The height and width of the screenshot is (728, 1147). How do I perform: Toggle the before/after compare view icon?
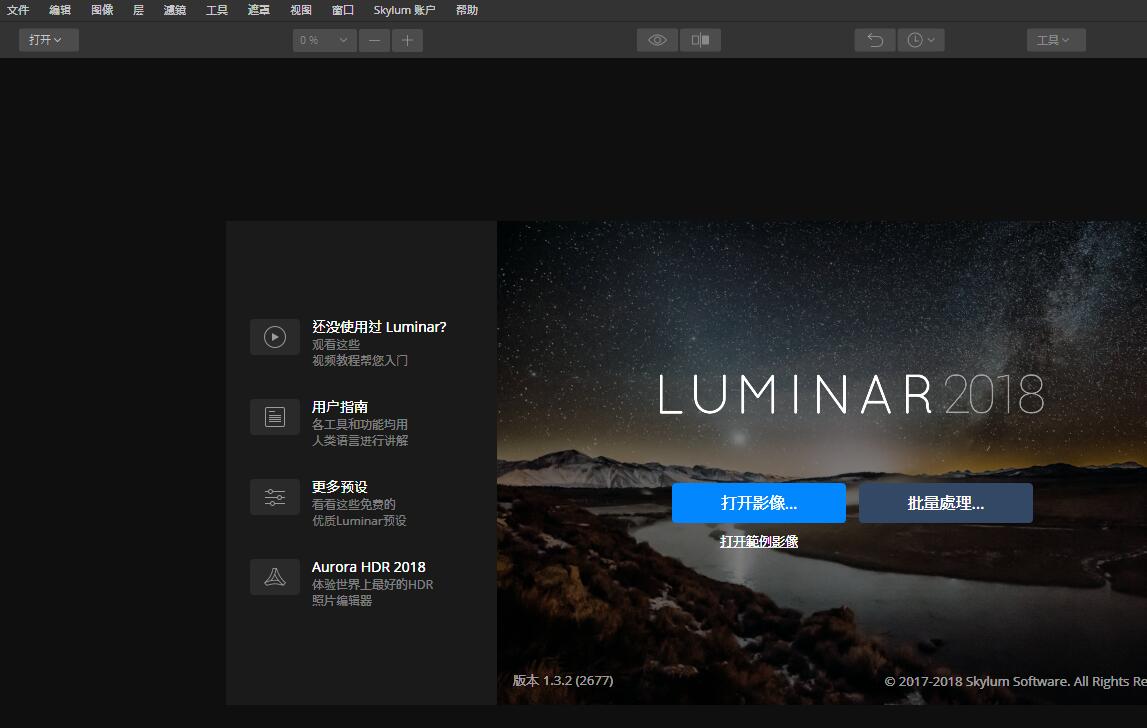point(700,40)
